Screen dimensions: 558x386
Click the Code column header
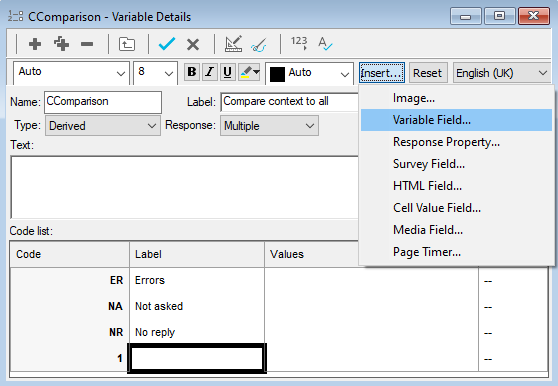tap(70, 254)
